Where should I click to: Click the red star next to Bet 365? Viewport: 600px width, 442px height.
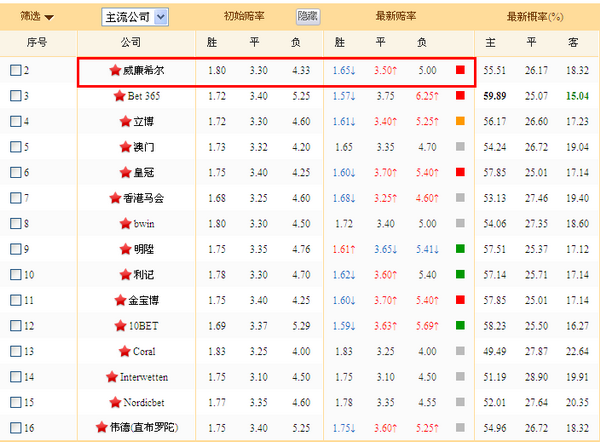coord(123,96)
